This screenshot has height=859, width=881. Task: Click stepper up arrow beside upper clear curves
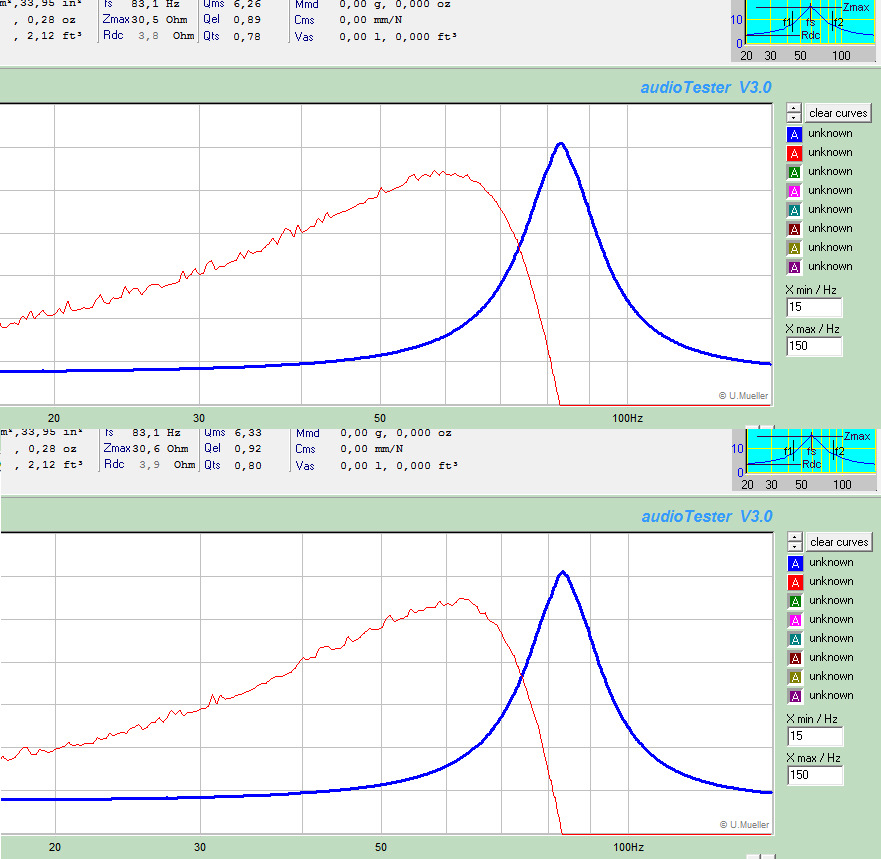click(x=793, y=108)
